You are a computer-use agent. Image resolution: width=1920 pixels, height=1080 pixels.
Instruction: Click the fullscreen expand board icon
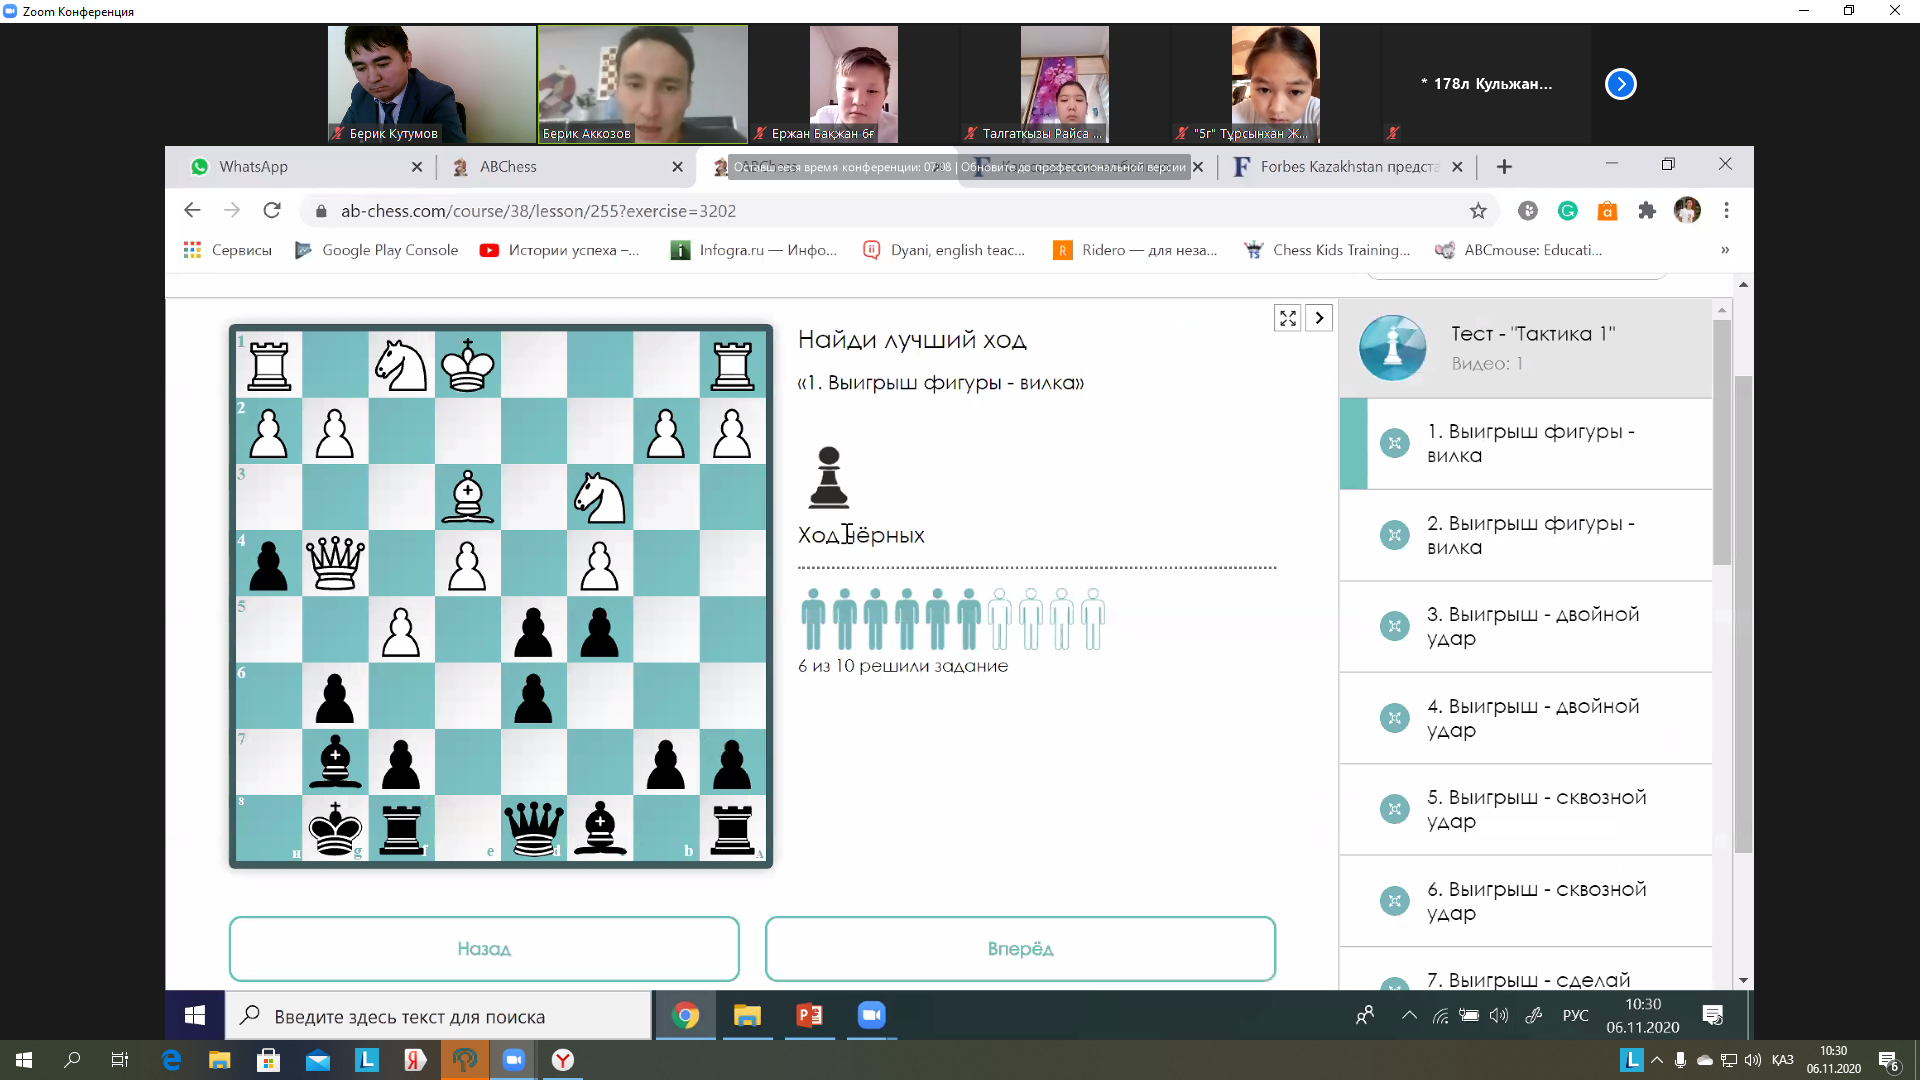pyautogui.click(x=1287, y=318)
